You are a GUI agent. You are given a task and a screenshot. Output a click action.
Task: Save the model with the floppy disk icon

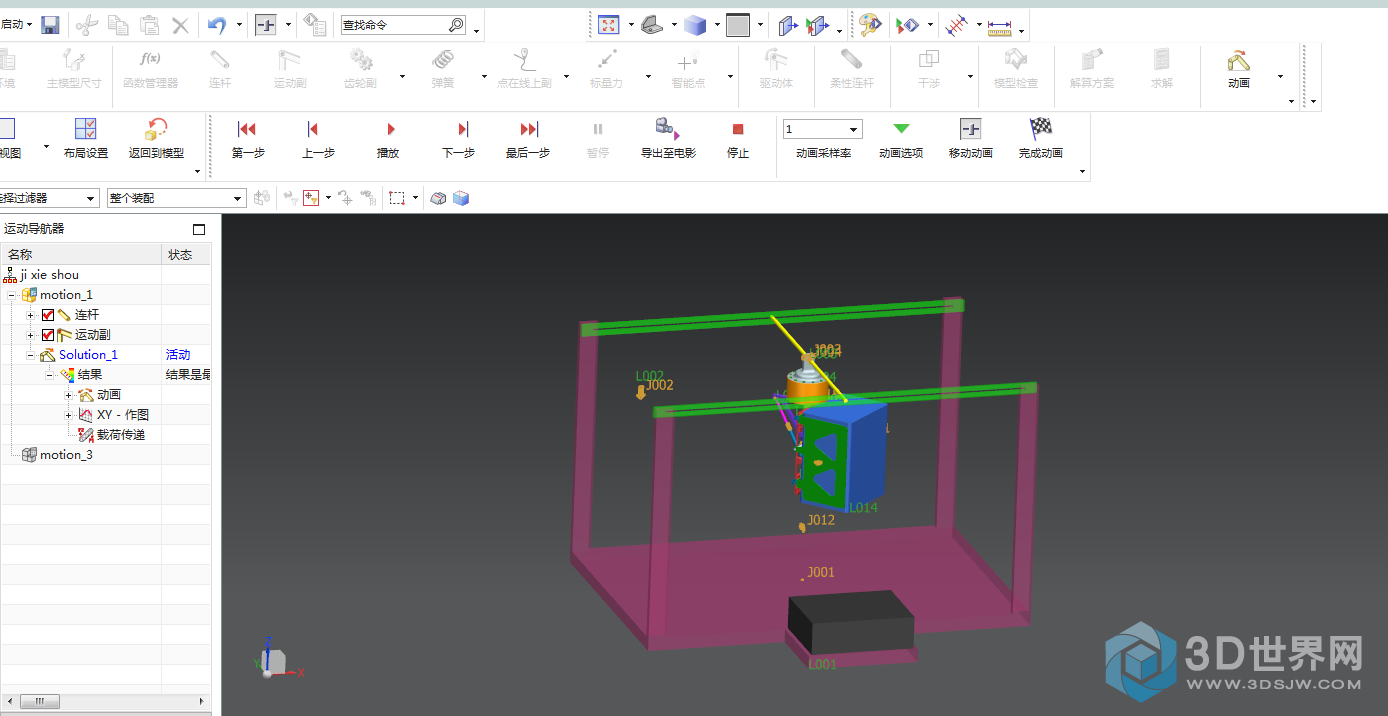tap(50, 25)
